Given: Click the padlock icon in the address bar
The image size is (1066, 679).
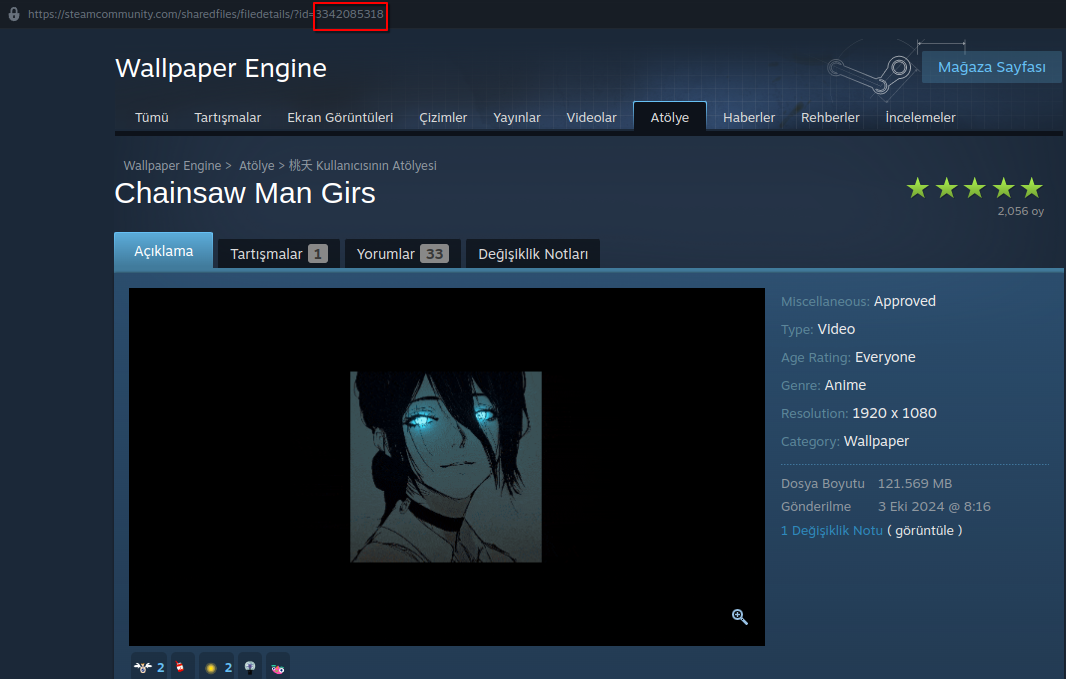Looking at the screenshot, I should pyautogui.click(x=14, y=14).
